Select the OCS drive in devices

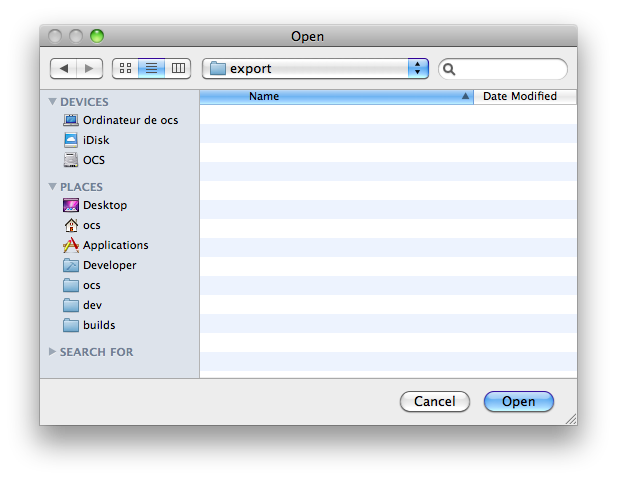point(93,160)
